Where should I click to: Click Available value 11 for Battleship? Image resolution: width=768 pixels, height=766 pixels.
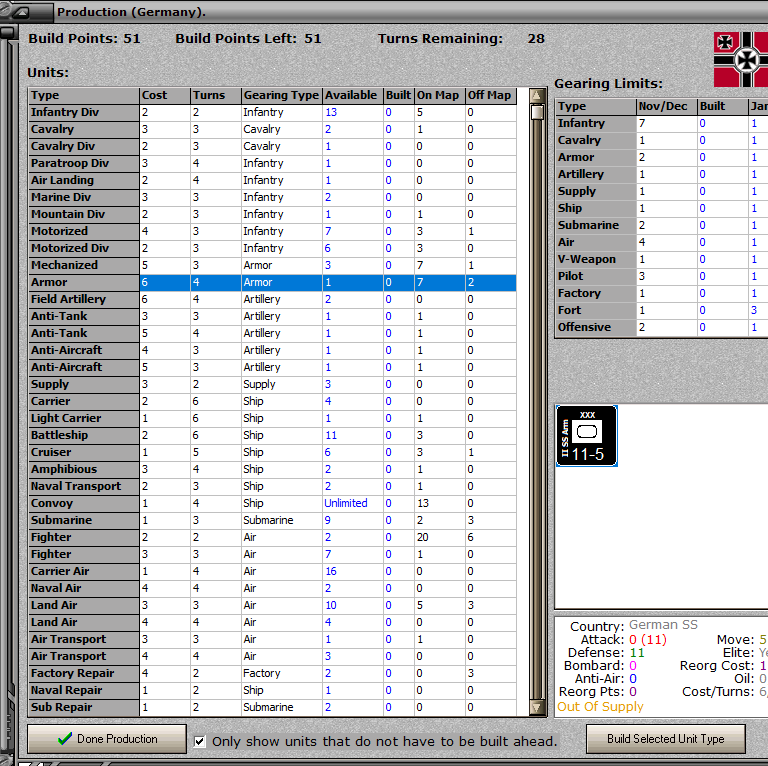point(331,435)
